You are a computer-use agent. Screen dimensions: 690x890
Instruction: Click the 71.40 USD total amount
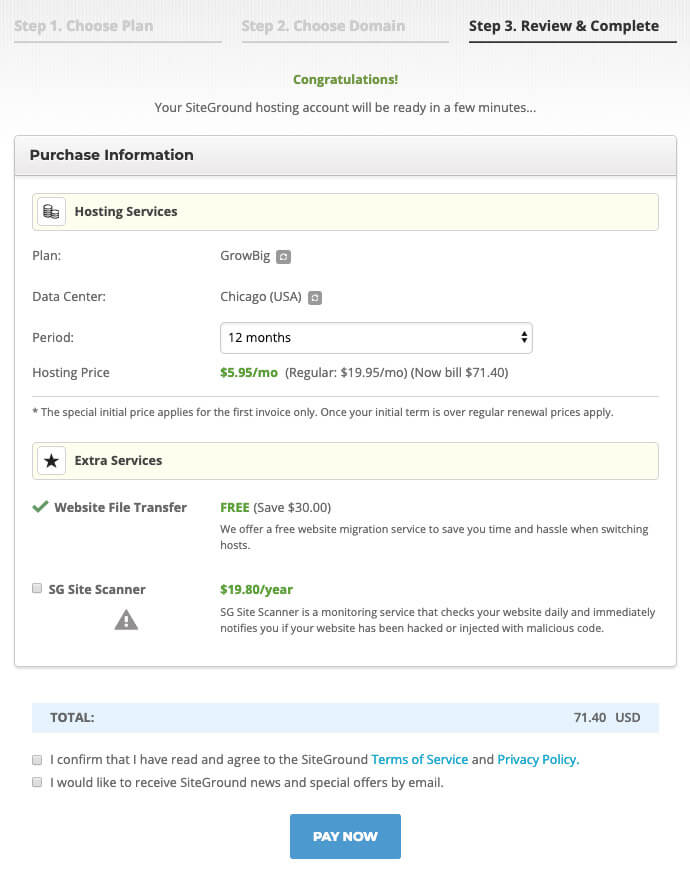tap(607, 717)
